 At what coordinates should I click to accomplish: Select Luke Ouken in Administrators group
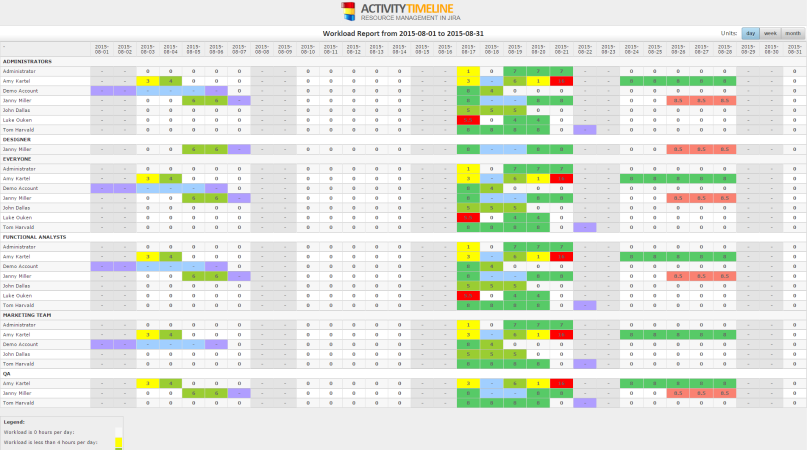(x=17, y=119)
